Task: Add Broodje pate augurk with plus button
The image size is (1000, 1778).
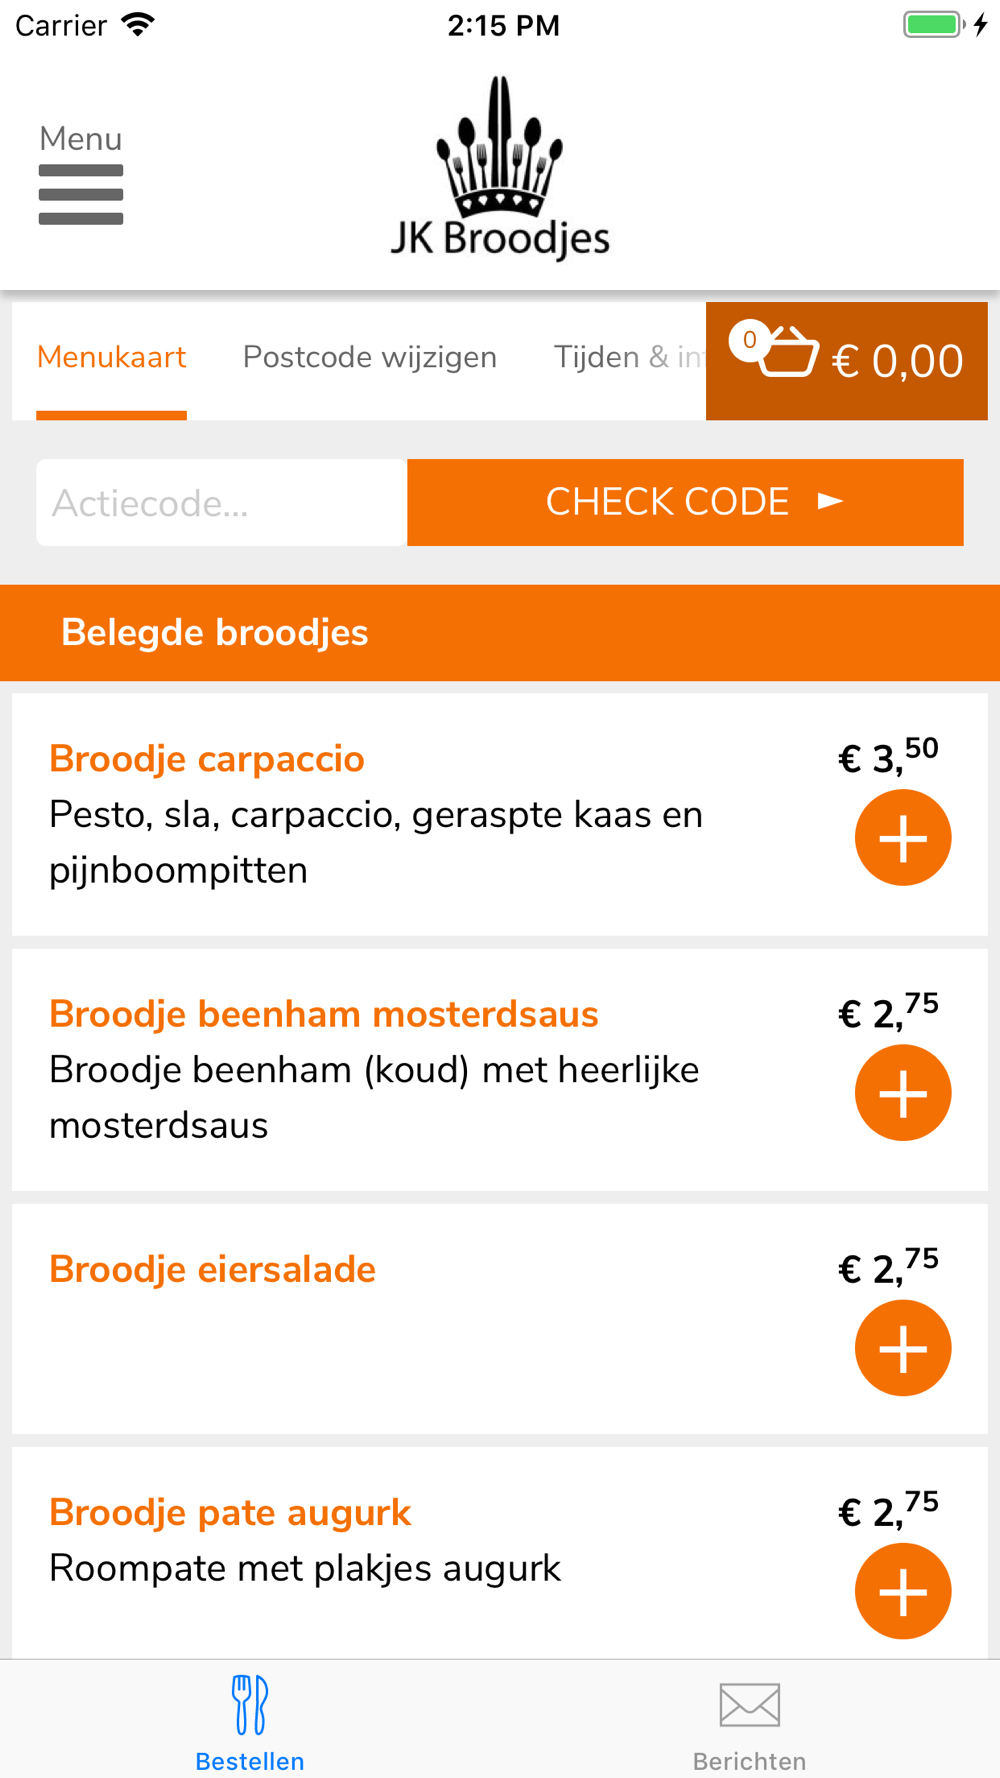Action: coord(903,1591)
